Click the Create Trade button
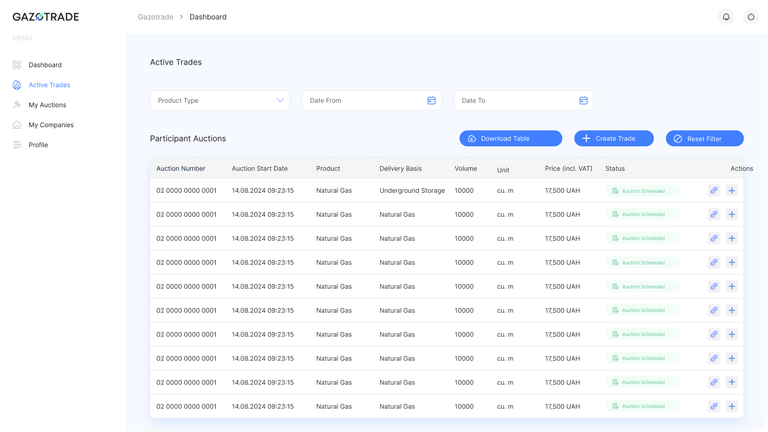Screen dimensions: 768x432 pyautogui.click(x=614, y=139)
